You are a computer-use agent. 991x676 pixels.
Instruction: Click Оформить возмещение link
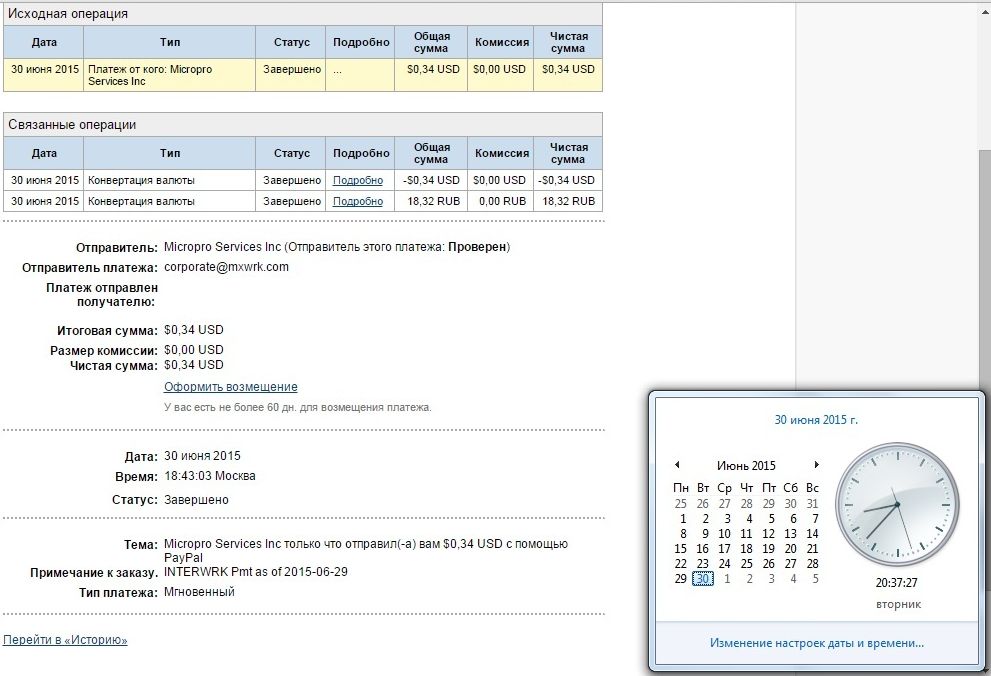[x=231, y=387]
